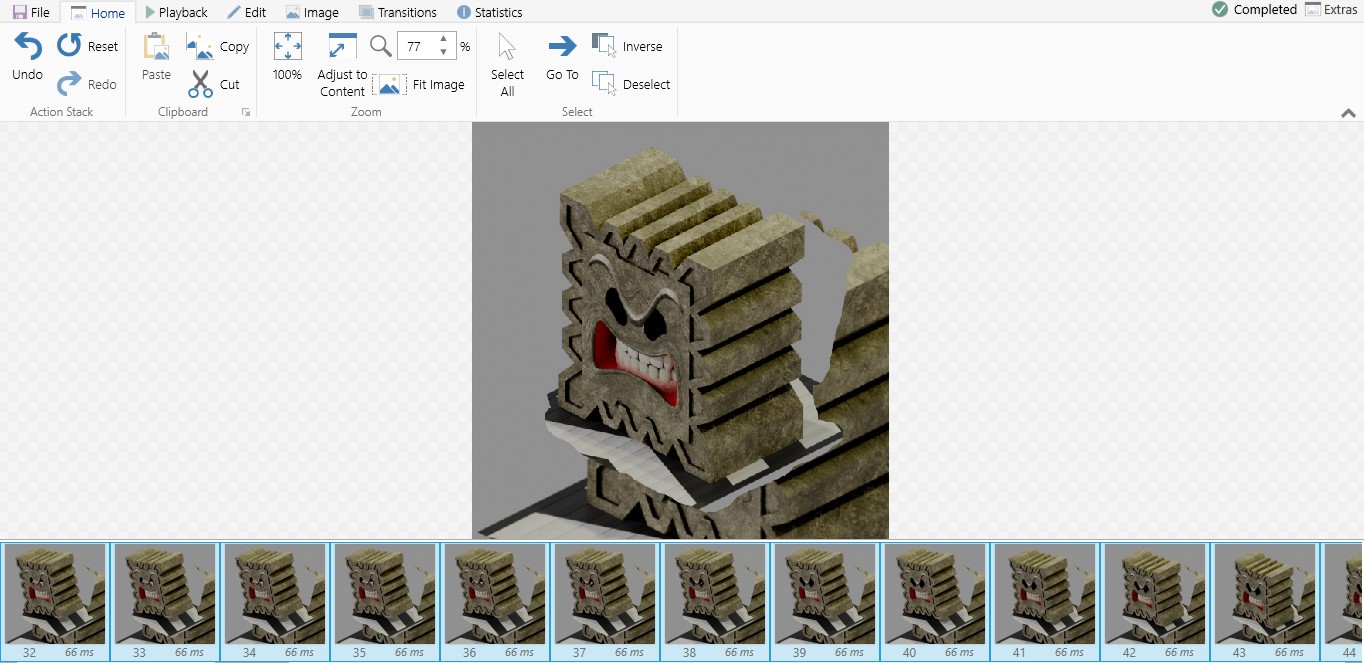Viewport: 1364px width, 663px height.
Task: Open the Statistics tab
Action: click(x=489, y=12)
